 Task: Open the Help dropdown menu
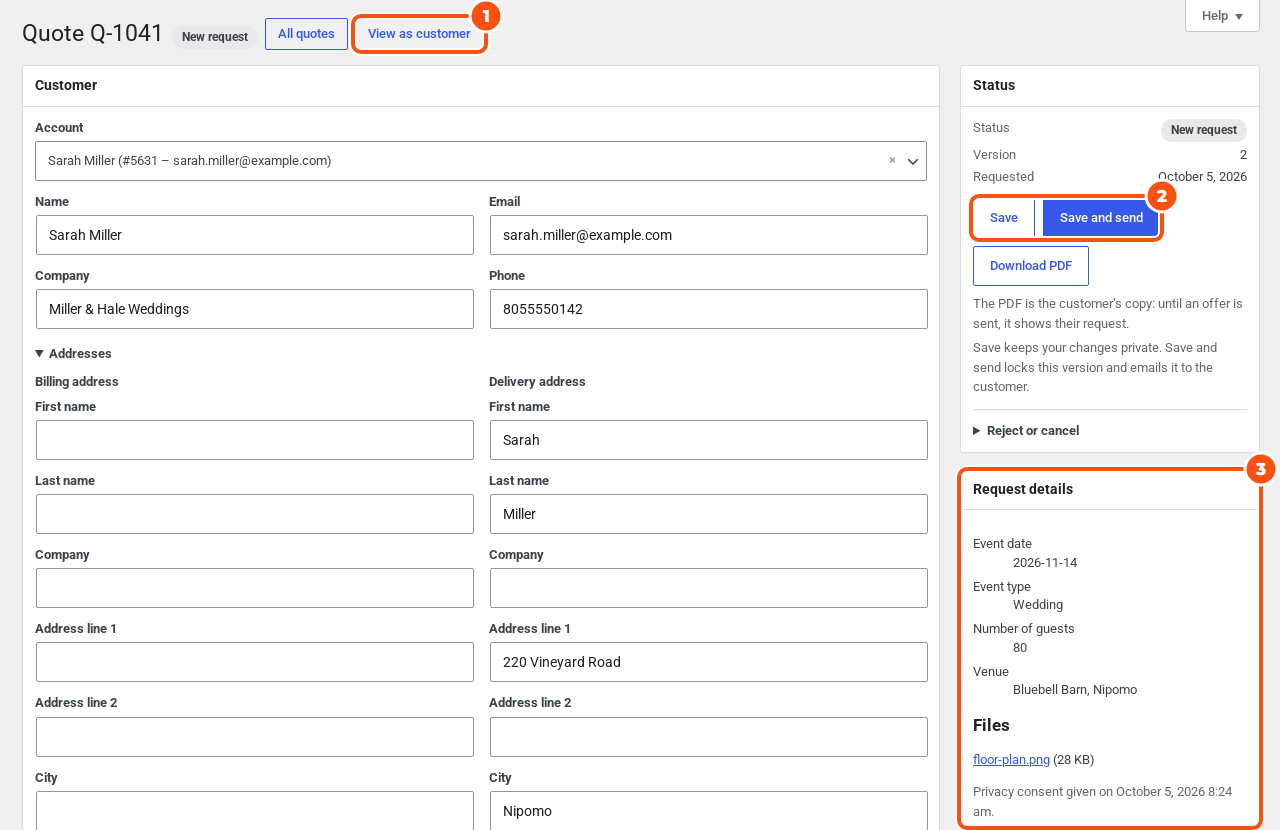point(1222,16)
